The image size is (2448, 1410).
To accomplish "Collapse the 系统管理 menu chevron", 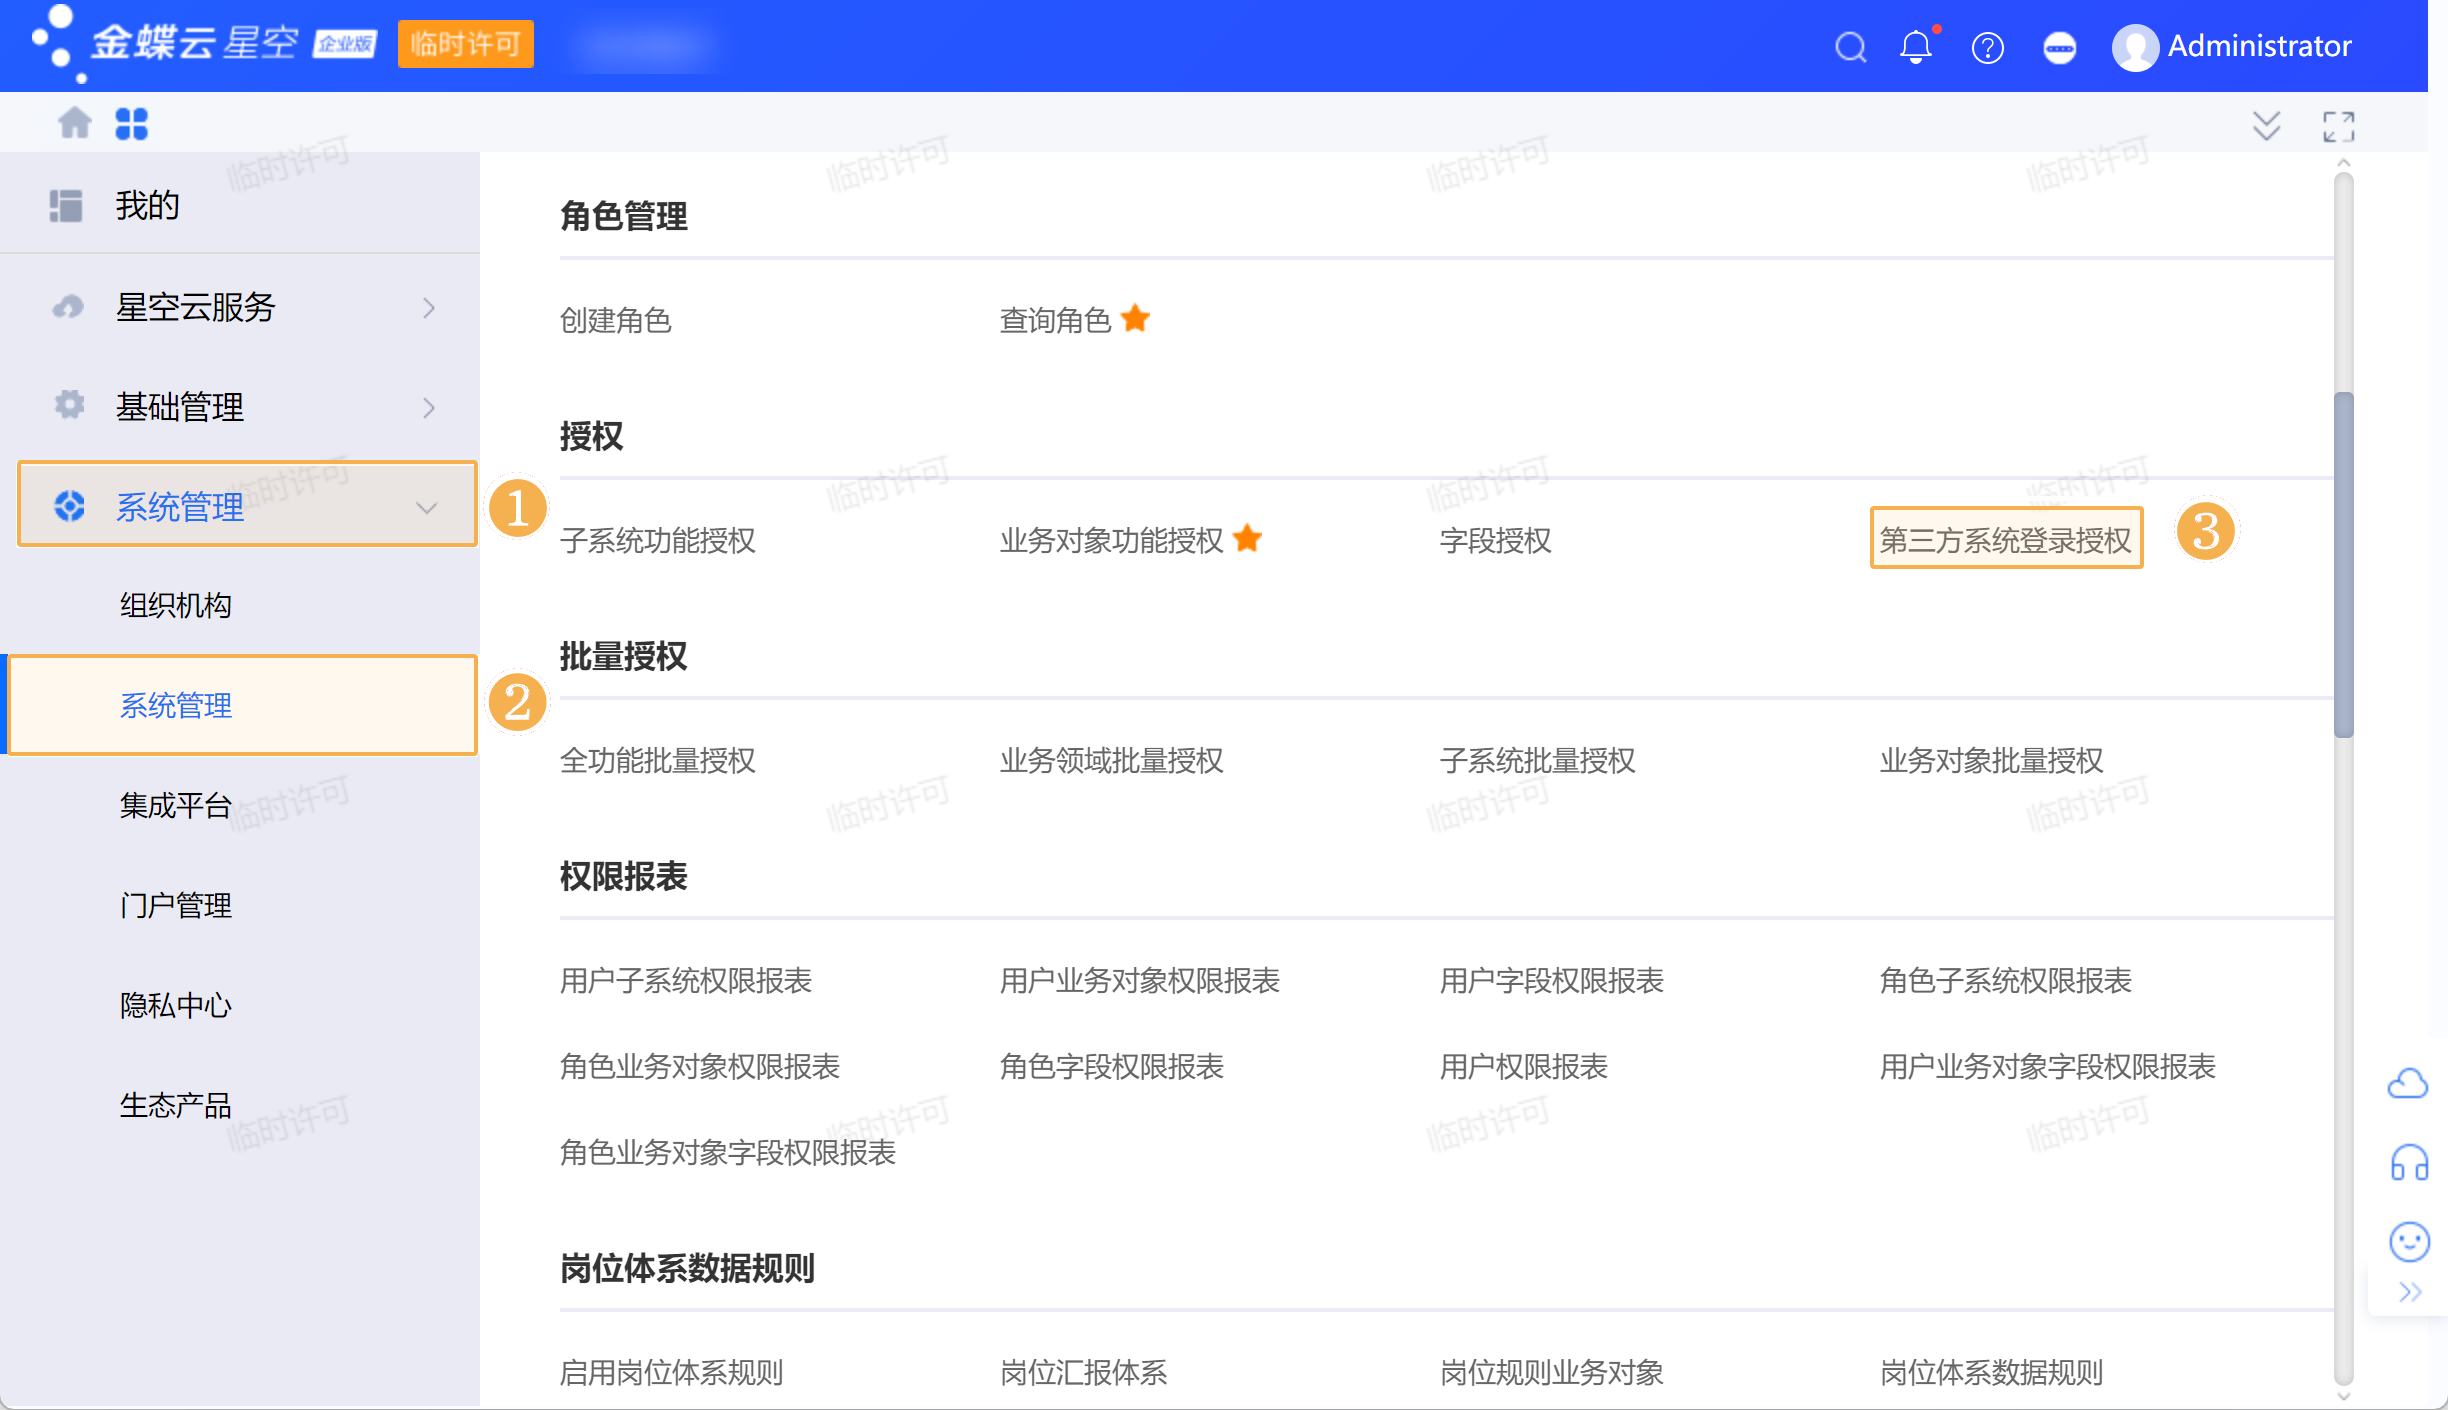I will pos(427,507).
